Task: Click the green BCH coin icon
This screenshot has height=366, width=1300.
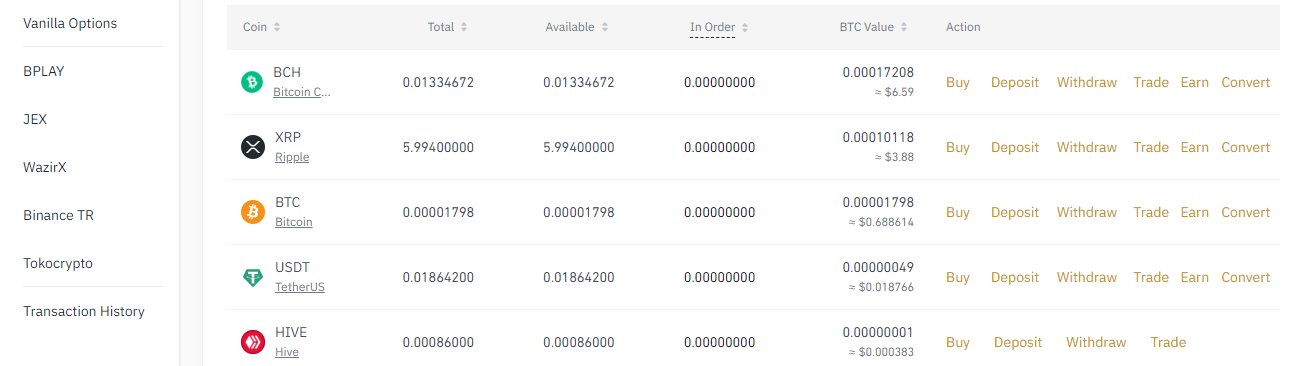Action: tap(252, 82)
